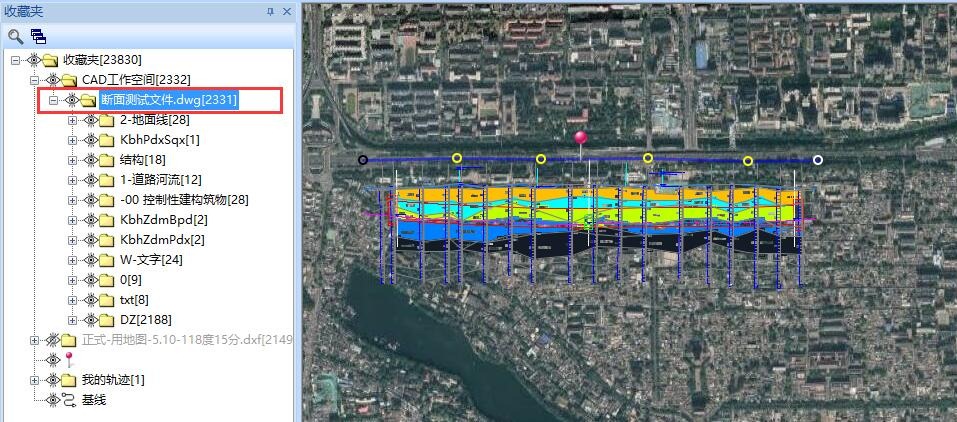
Task: Collapse the 断面测试文件.dwg node
Action: pos(54,100)
